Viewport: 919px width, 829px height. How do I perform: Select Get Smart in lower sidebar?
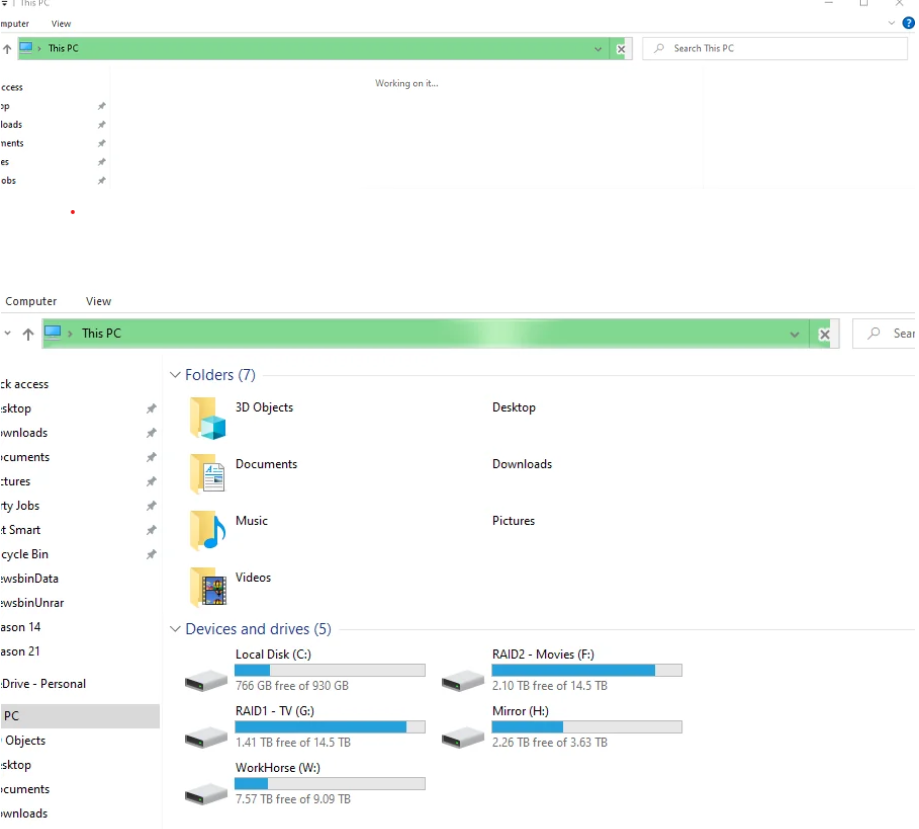point(21,530)
